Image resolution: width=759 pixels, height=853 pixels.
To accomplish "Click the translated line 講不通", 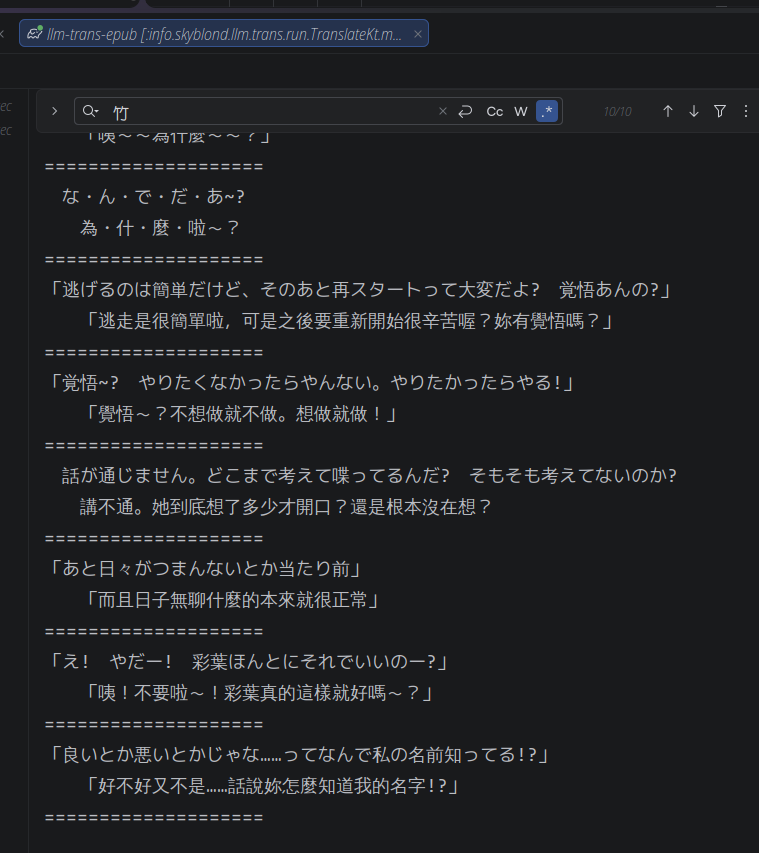I will click(x=286, y=507).
